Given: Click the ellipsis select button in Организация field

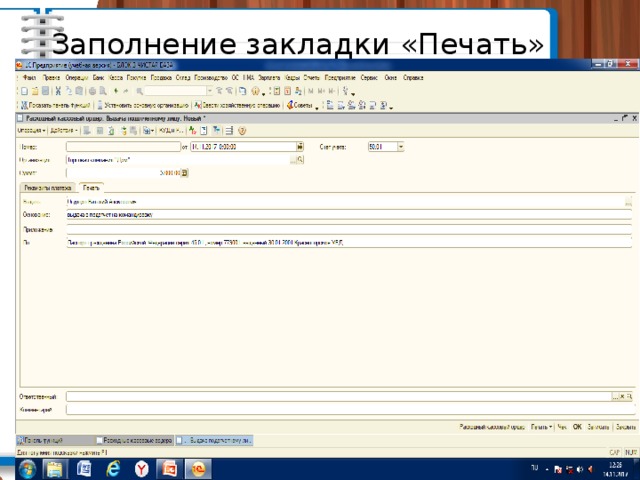Looking at the screenshot, I should [x=293, y=160].
